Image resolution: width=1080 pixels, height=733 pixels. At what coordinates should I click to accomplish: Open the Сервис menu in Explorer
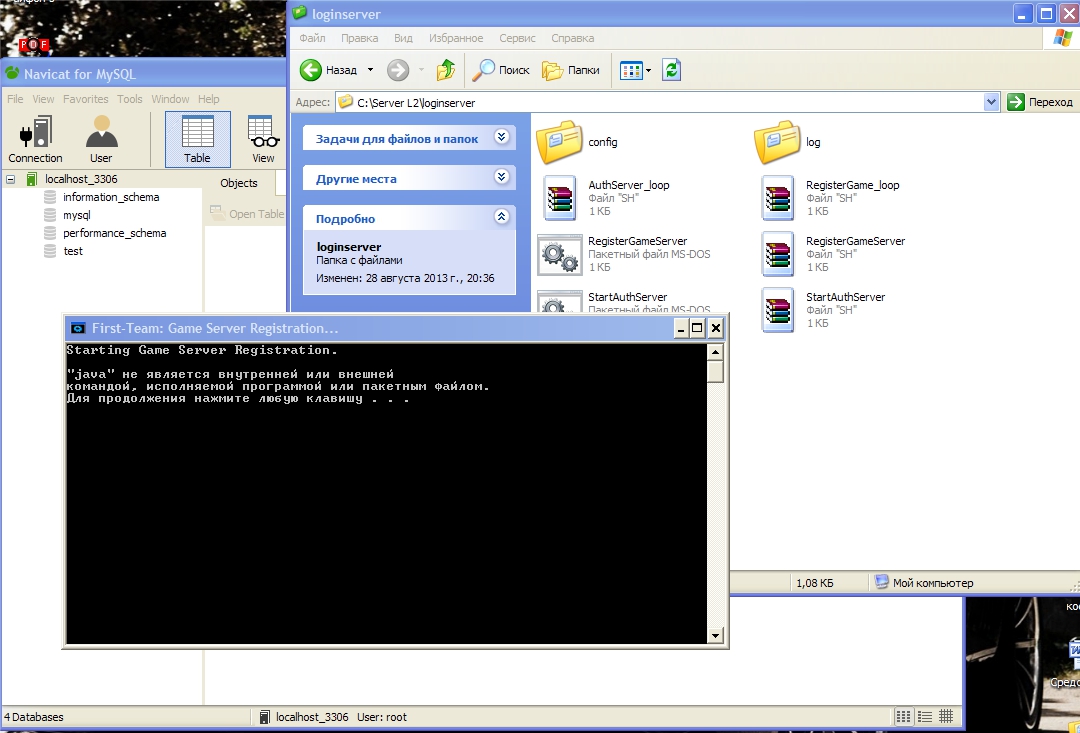pos(517,38)
